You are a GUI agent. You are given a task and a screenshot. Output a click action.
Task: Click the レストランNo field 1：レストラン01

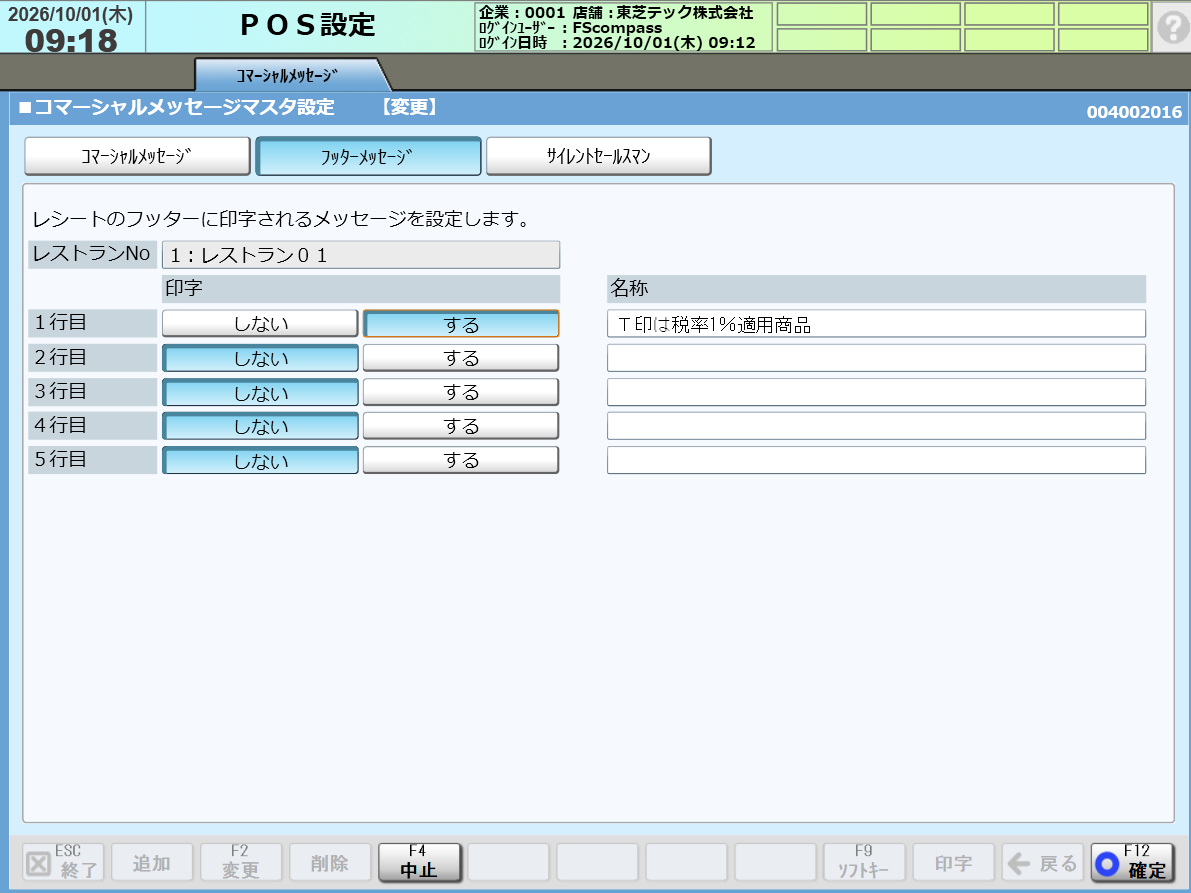click(361, 254)
